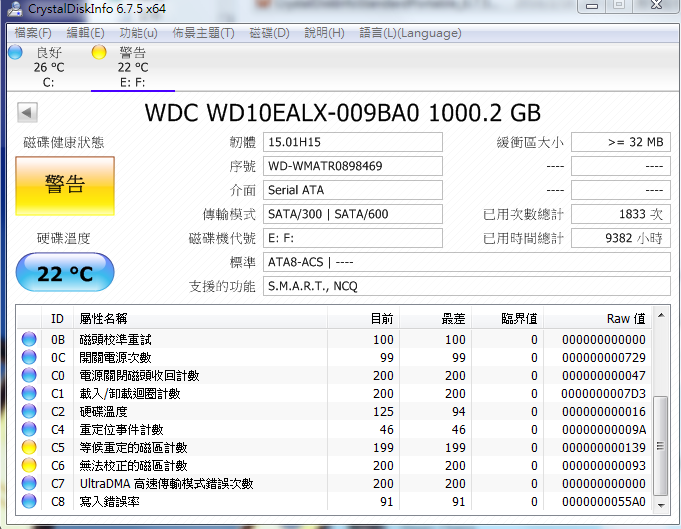This screenshot has height=529, width=681.
Task: Open the 檔案(F) menu
Action: [33, 33]
